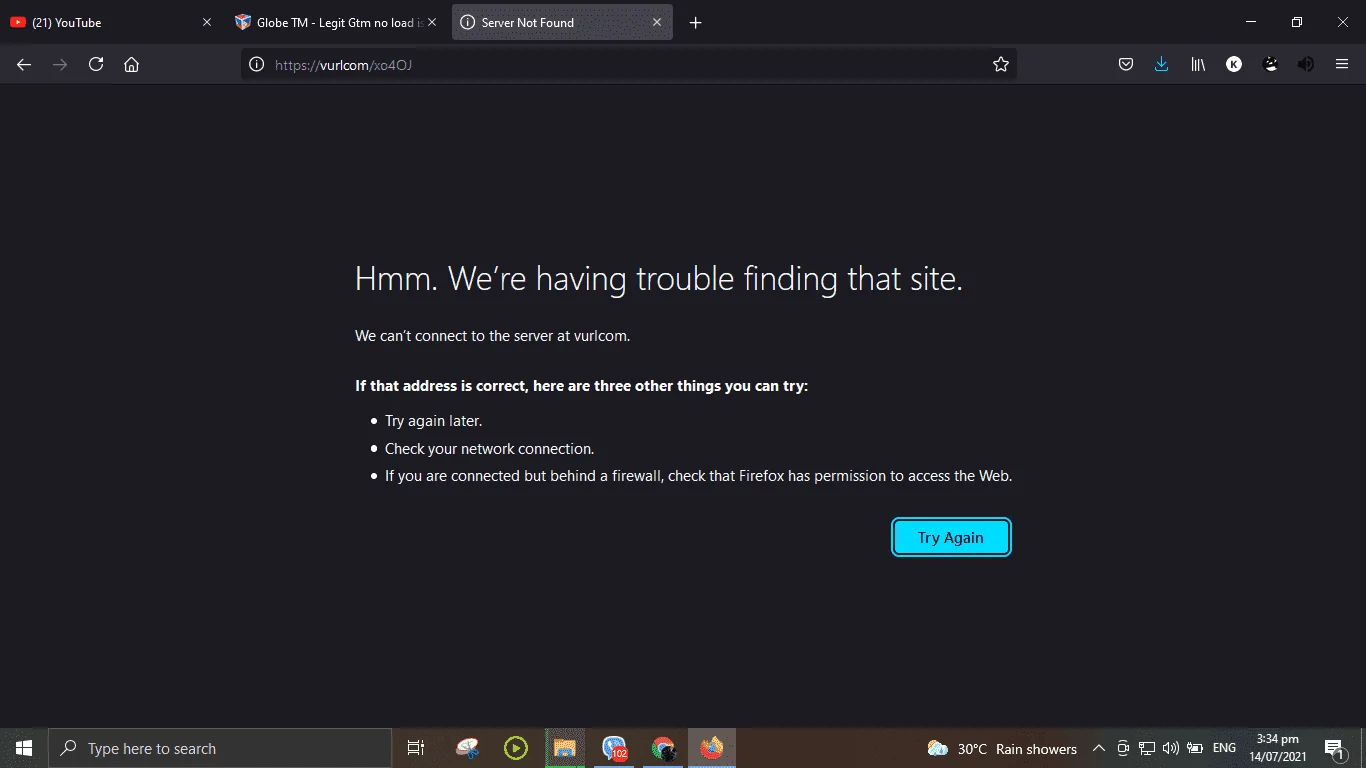Click the 'Try again later.' bullet

(x=433, y=421)
